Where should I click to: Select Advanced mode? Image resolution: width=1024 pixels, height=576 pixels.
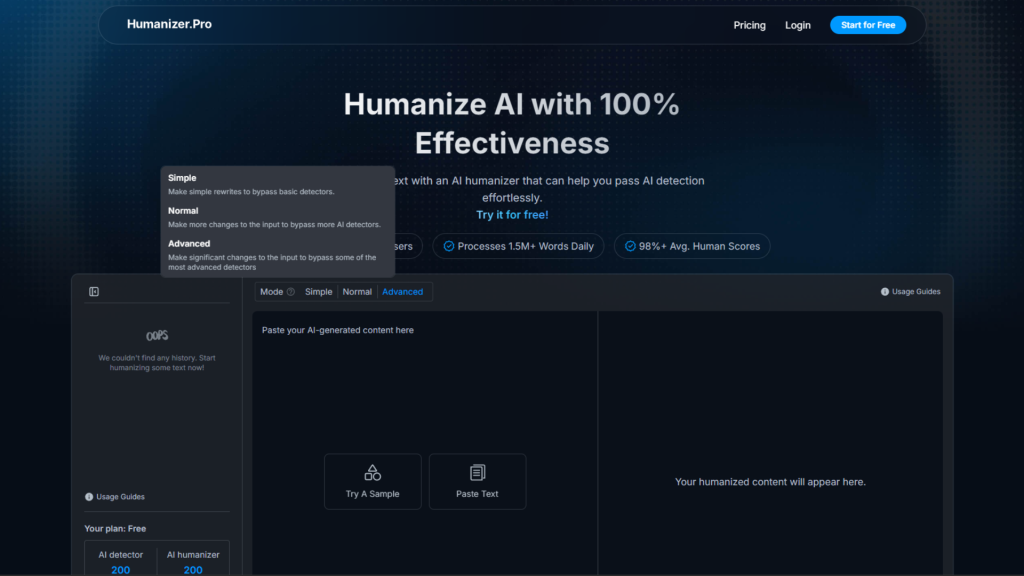tap(403, 291)
